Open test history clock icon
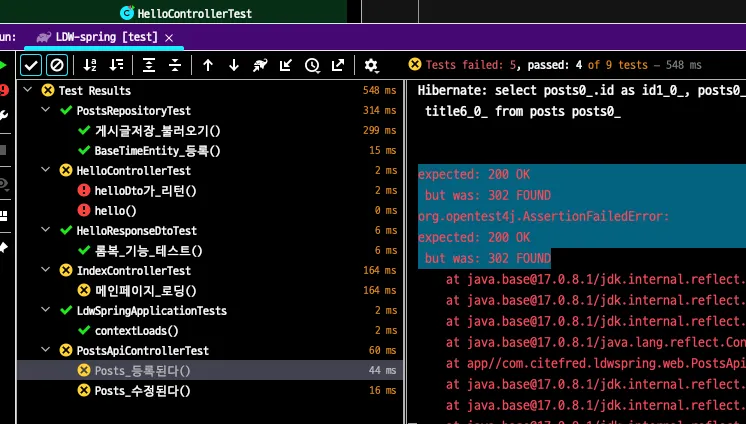Viewport: 746px width, 424px height. [312, 65]
